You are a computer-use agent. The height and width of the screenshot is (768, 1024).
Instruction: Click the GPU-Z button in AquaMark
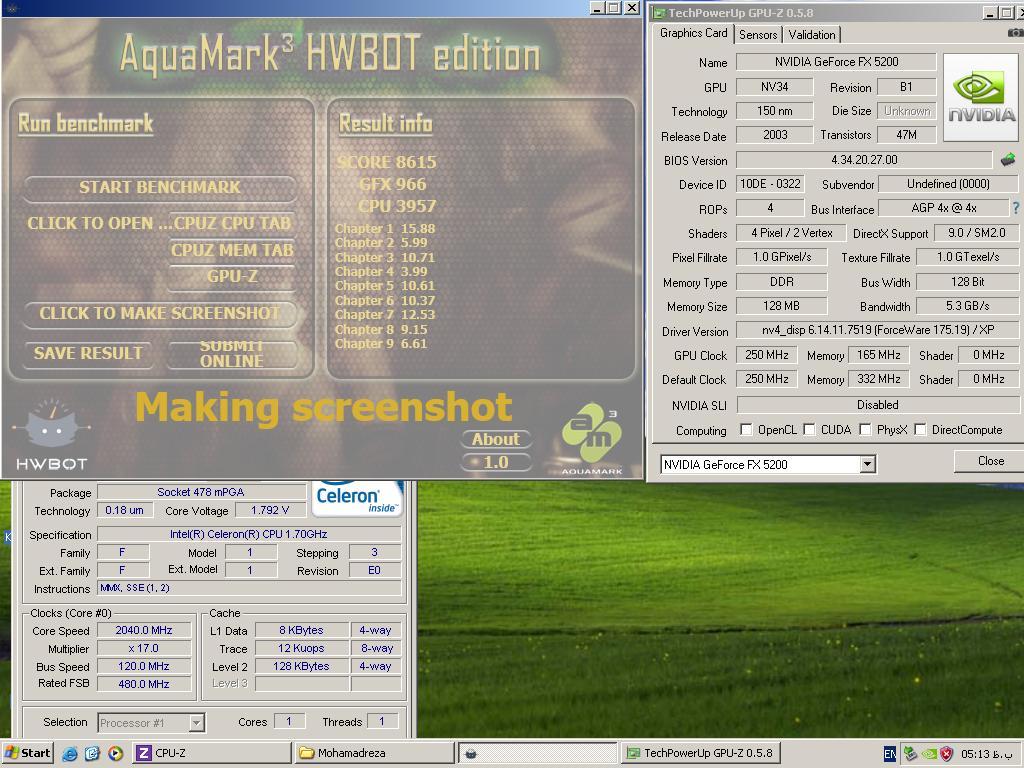coord(232,277)
